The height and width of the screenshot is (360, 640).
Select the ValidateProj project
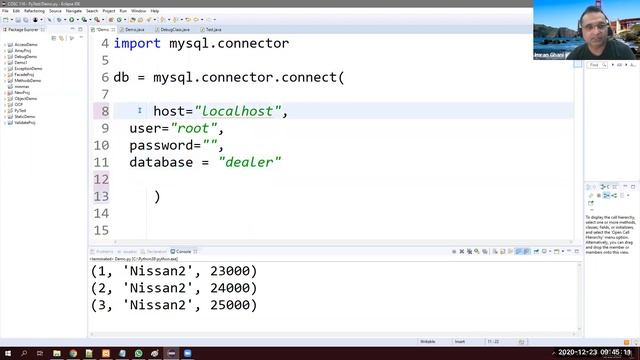[x=25, y=122]
